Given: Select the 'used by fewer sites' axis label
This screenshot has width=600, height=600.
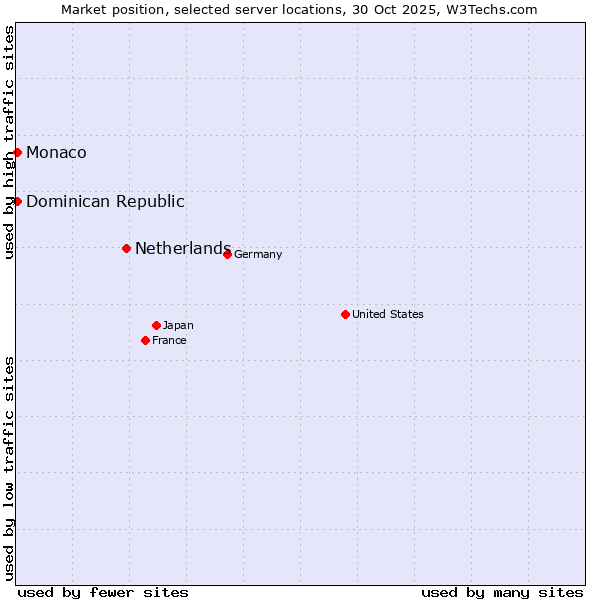Looking at the screenshot, I should pos(103,592).
